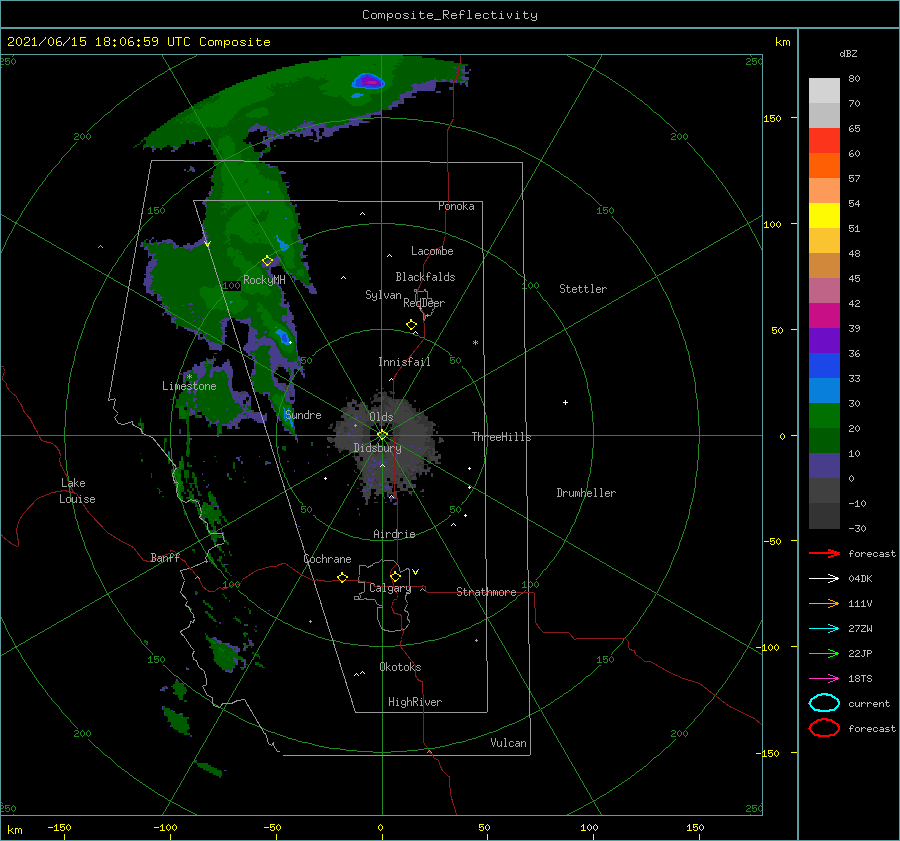The height and width of the screenshot is (841, 900).
Task: Select the purple 36–39 dBZ swatch
Action: 824,340
